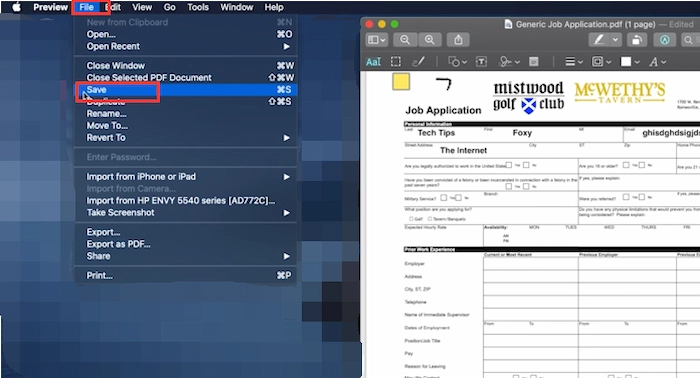The image size is (700, 378).
Task: Rotate the page with the Rotate button
Action: (637, 40)
